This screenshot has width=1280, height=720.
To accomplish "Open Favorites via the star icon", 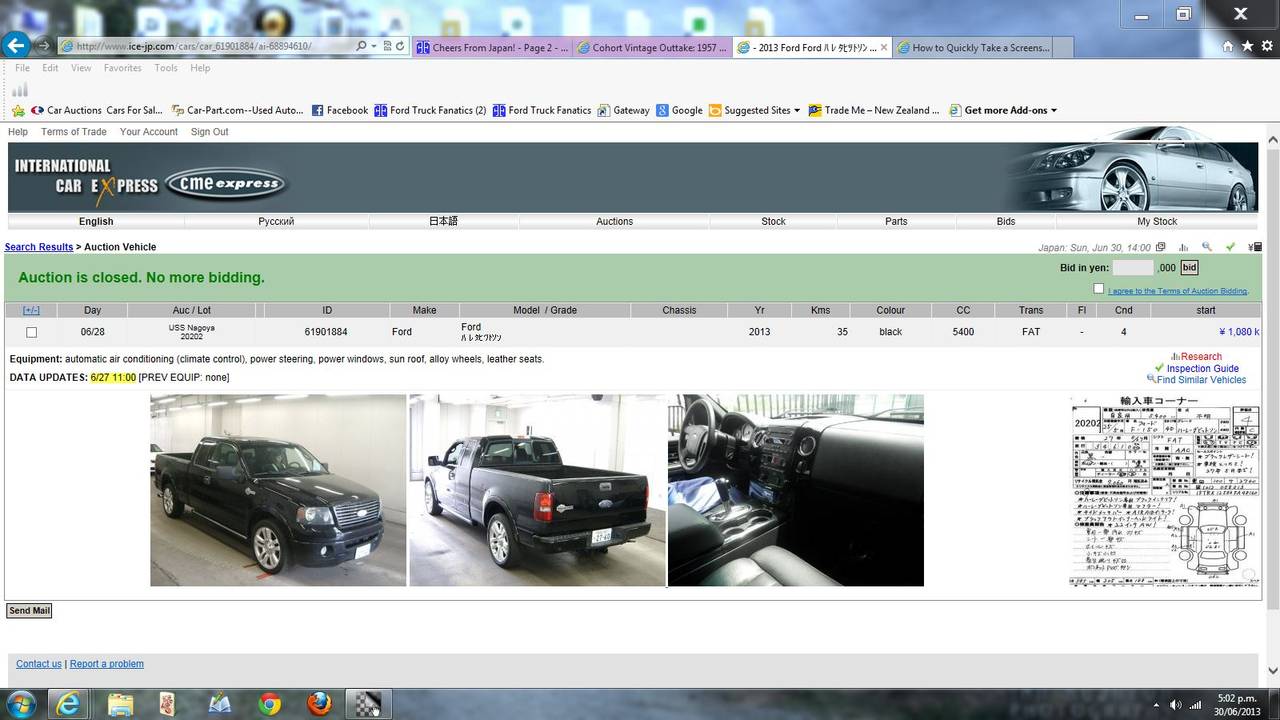I will coord(1247,46).
